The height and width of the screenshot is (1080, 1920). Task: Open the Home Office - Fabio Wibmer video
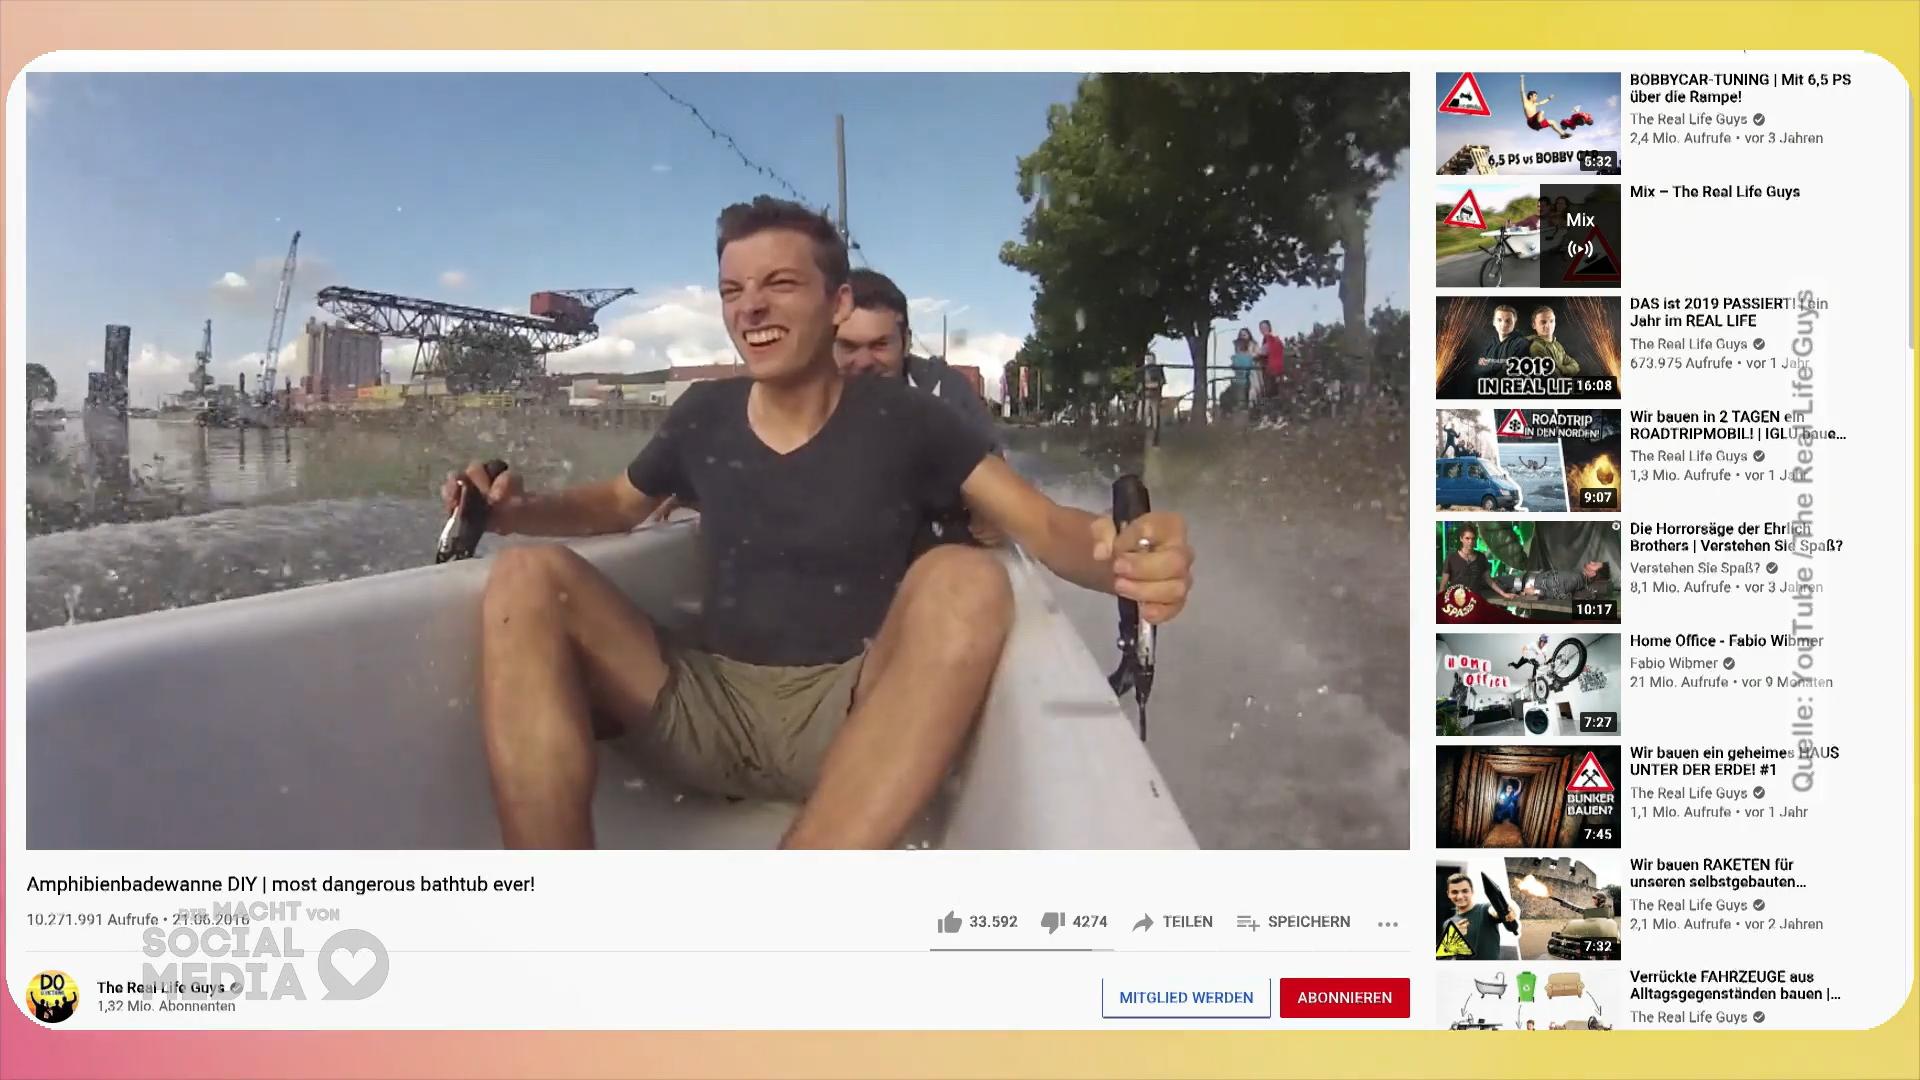pyautogui.click(x=1527, y=684)
